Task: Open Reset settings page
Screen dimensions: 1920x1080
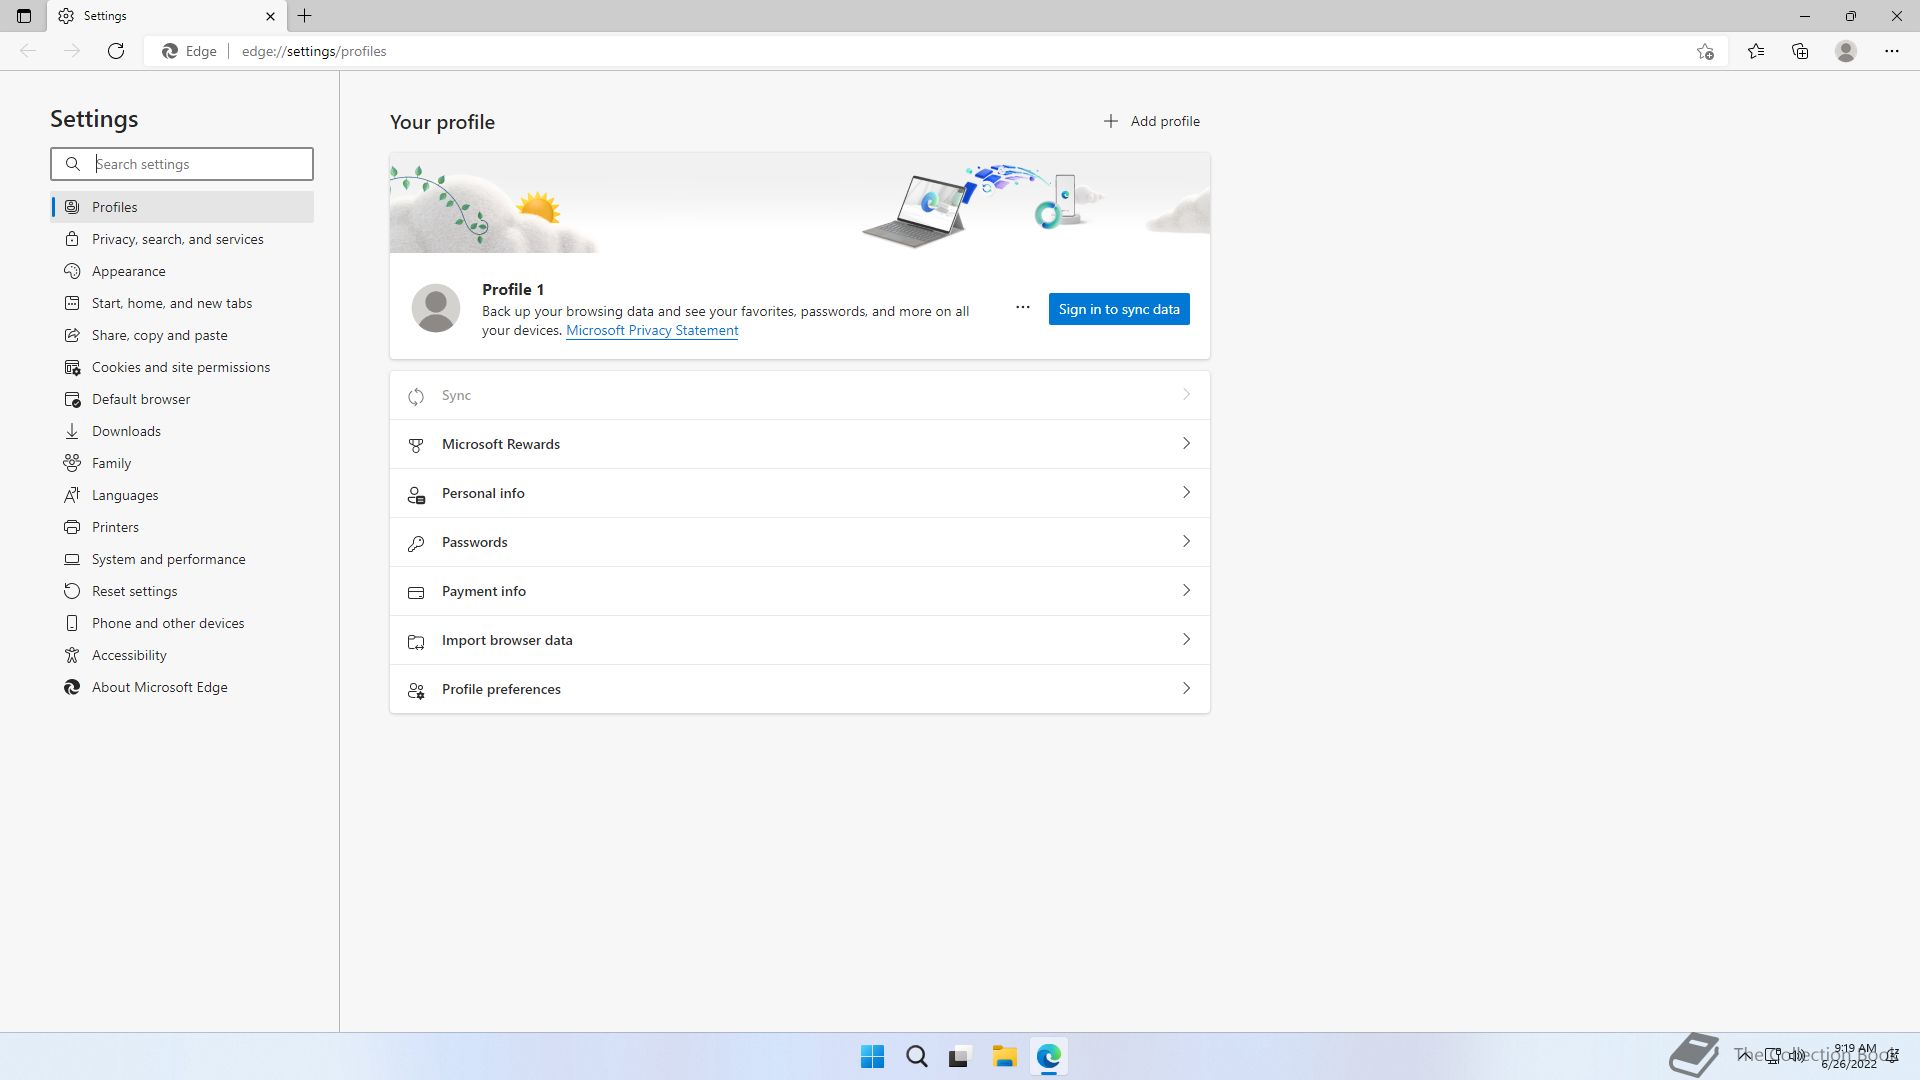Action: 182,591
